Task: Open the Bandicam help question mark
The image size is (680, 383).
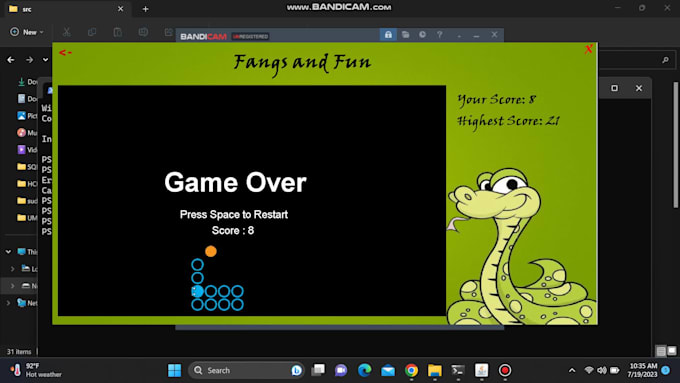Action: click(x=439, y=35)
